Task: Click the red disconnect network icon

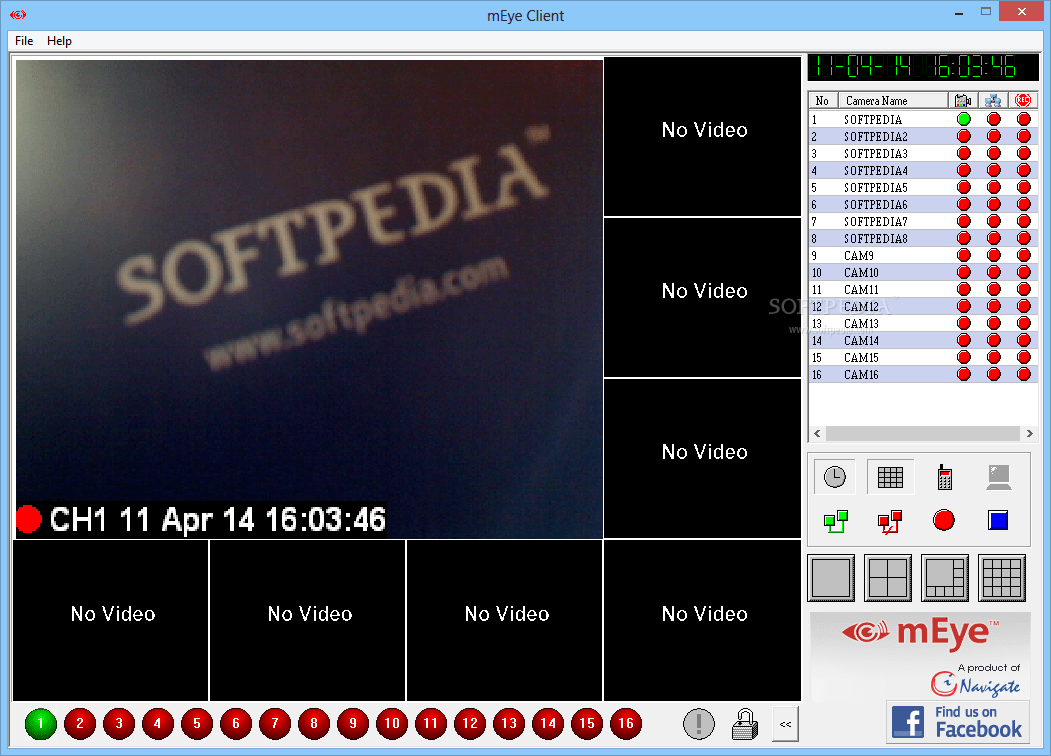Action: pos(889,521)
